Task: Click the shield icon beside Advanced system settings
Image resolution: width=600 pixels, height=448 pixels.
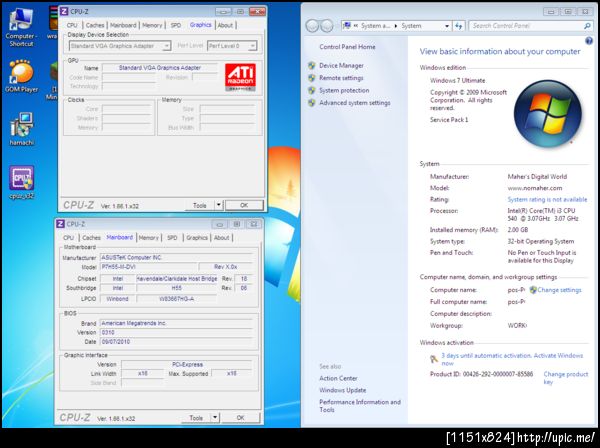Action: pyautogui.click(x=311, y=103)
